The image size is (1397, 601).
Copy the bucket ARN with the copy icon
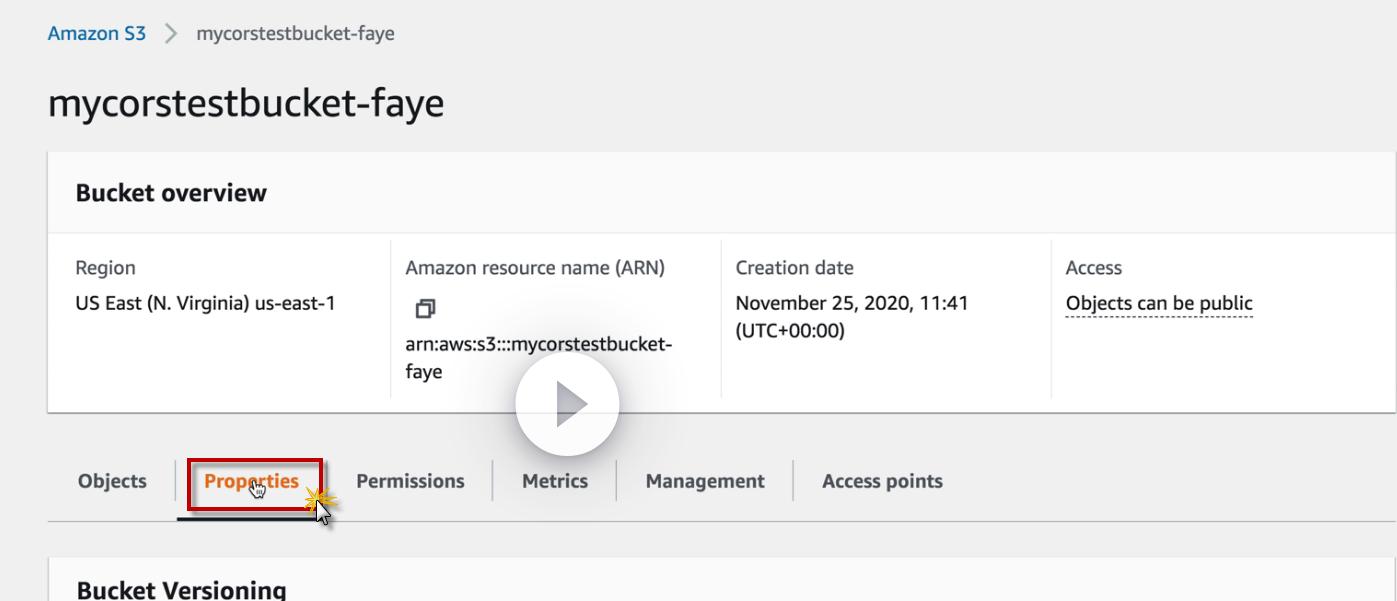pyautogui.click(x=425, y=308)
